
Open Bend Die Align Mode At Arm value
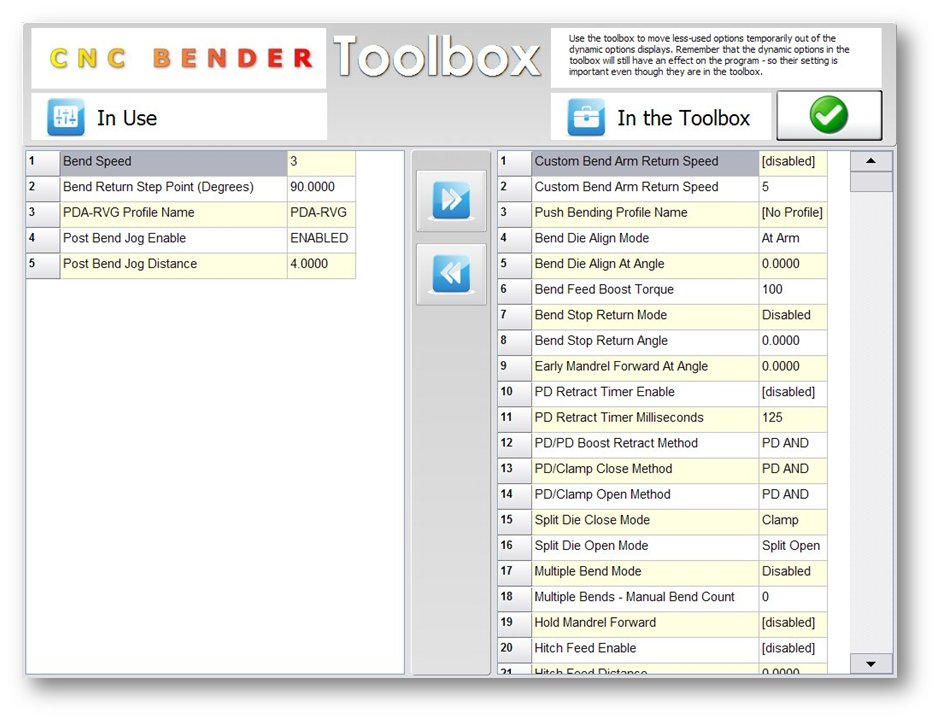792,239
